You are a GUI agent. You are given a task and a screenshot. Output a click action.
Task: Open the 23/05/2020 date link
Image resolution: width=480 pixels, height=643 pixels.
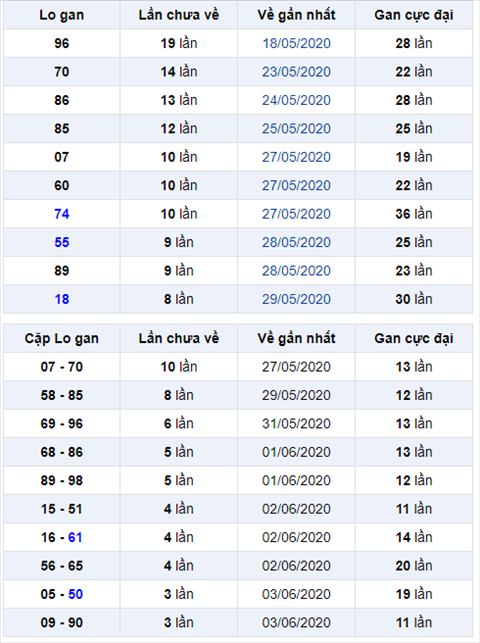(x=296, y=72)
